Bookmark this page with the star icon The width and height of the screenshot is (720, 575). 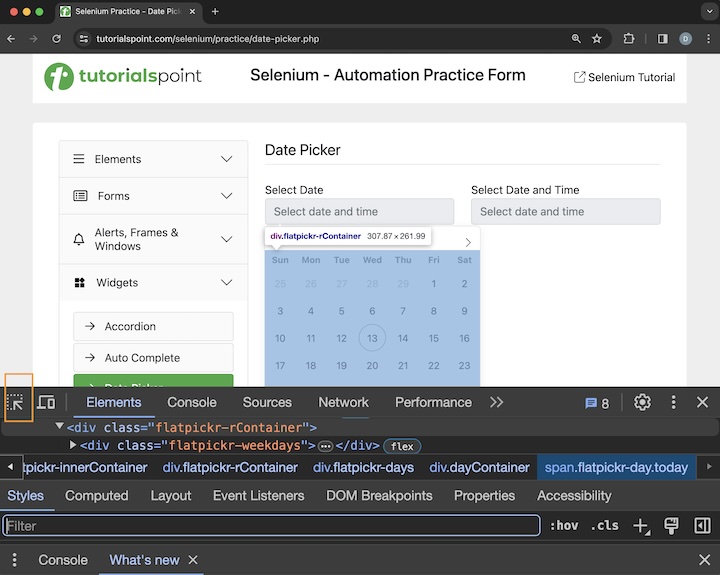597,38
